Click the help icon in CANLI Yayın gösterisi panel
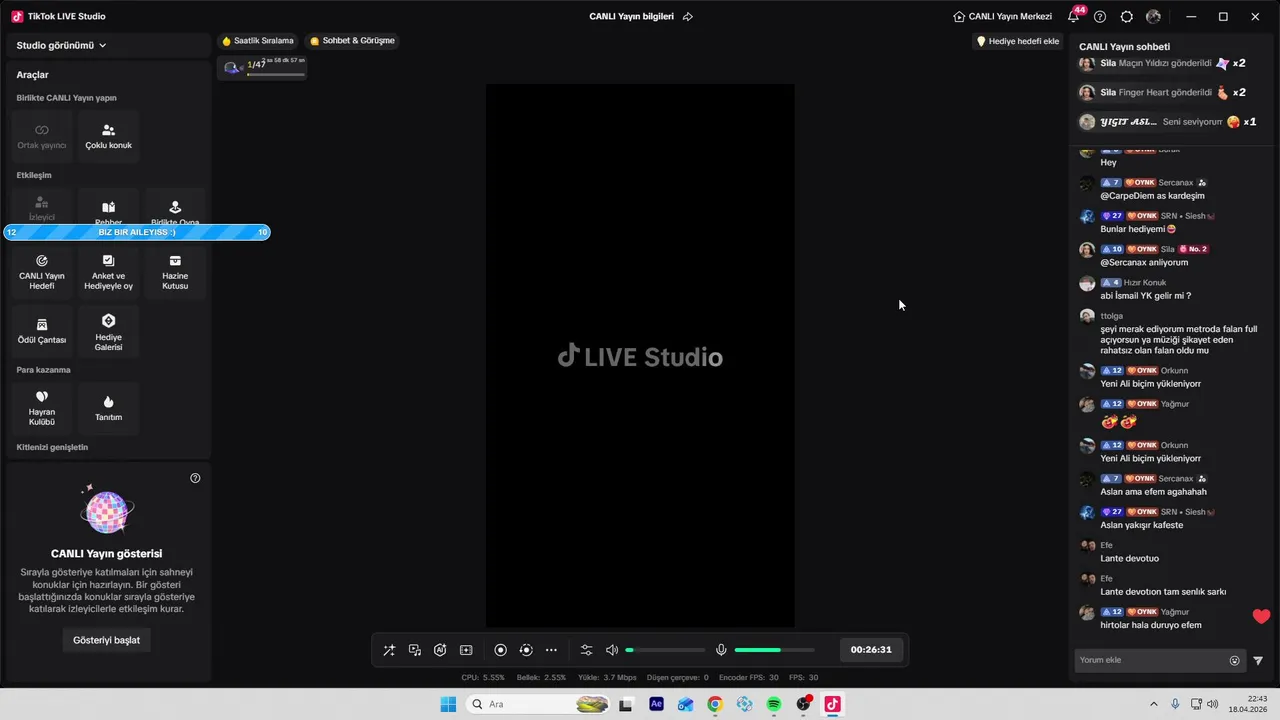1280x720 pixels. point(195,478)
